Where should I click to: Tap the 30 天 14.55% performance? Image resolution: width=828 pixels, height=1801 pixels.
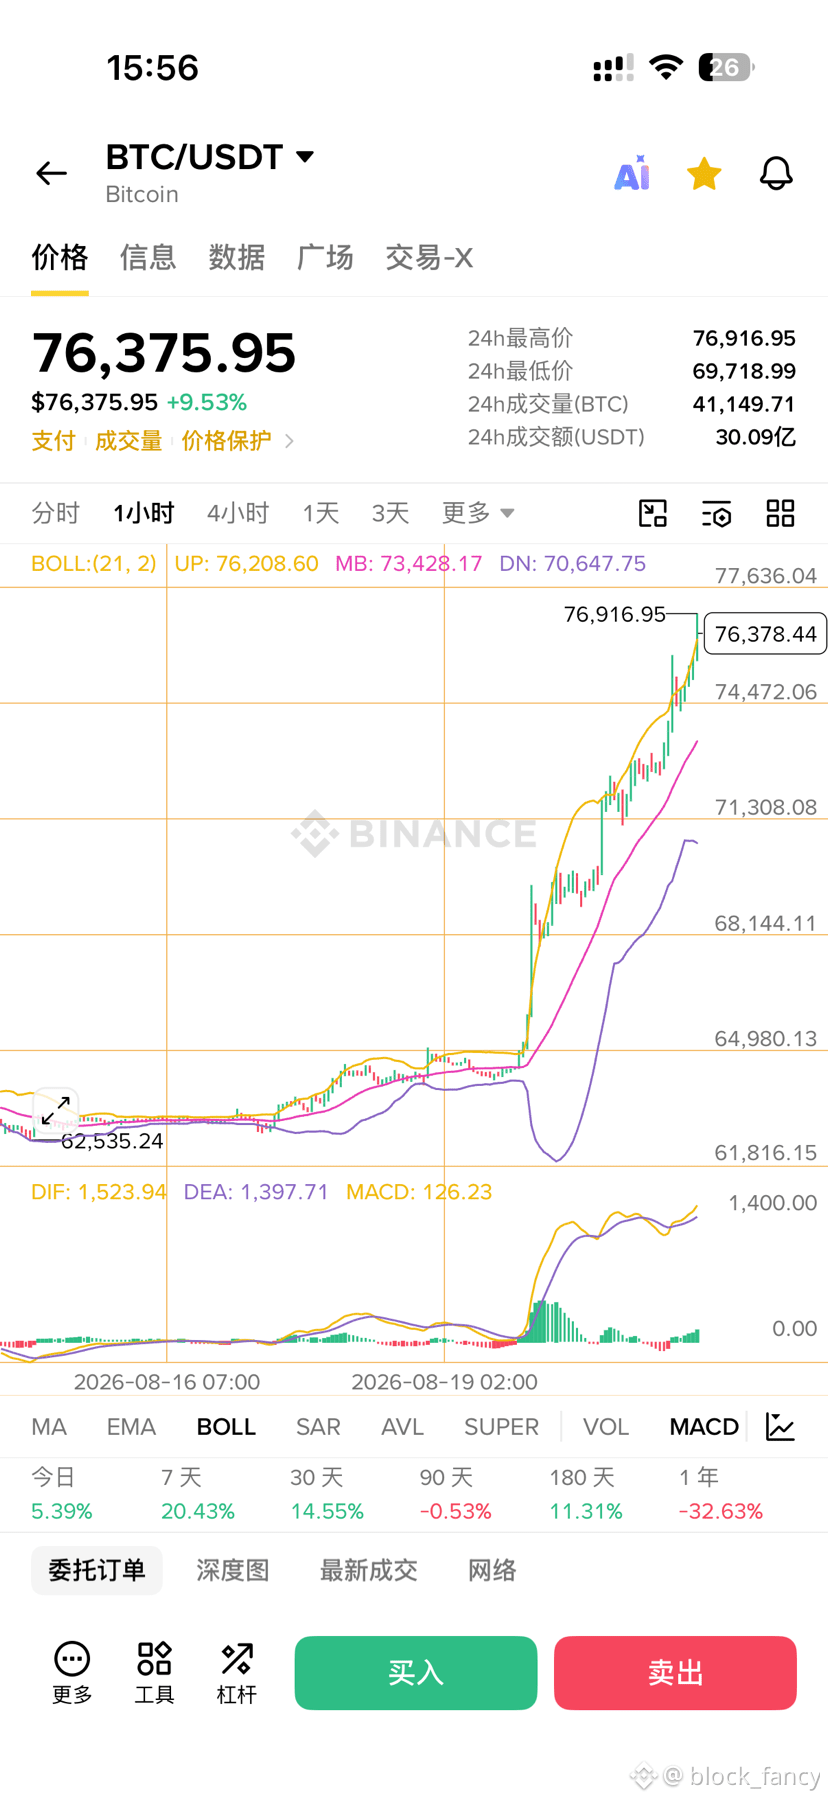[x=327, y=1494]
